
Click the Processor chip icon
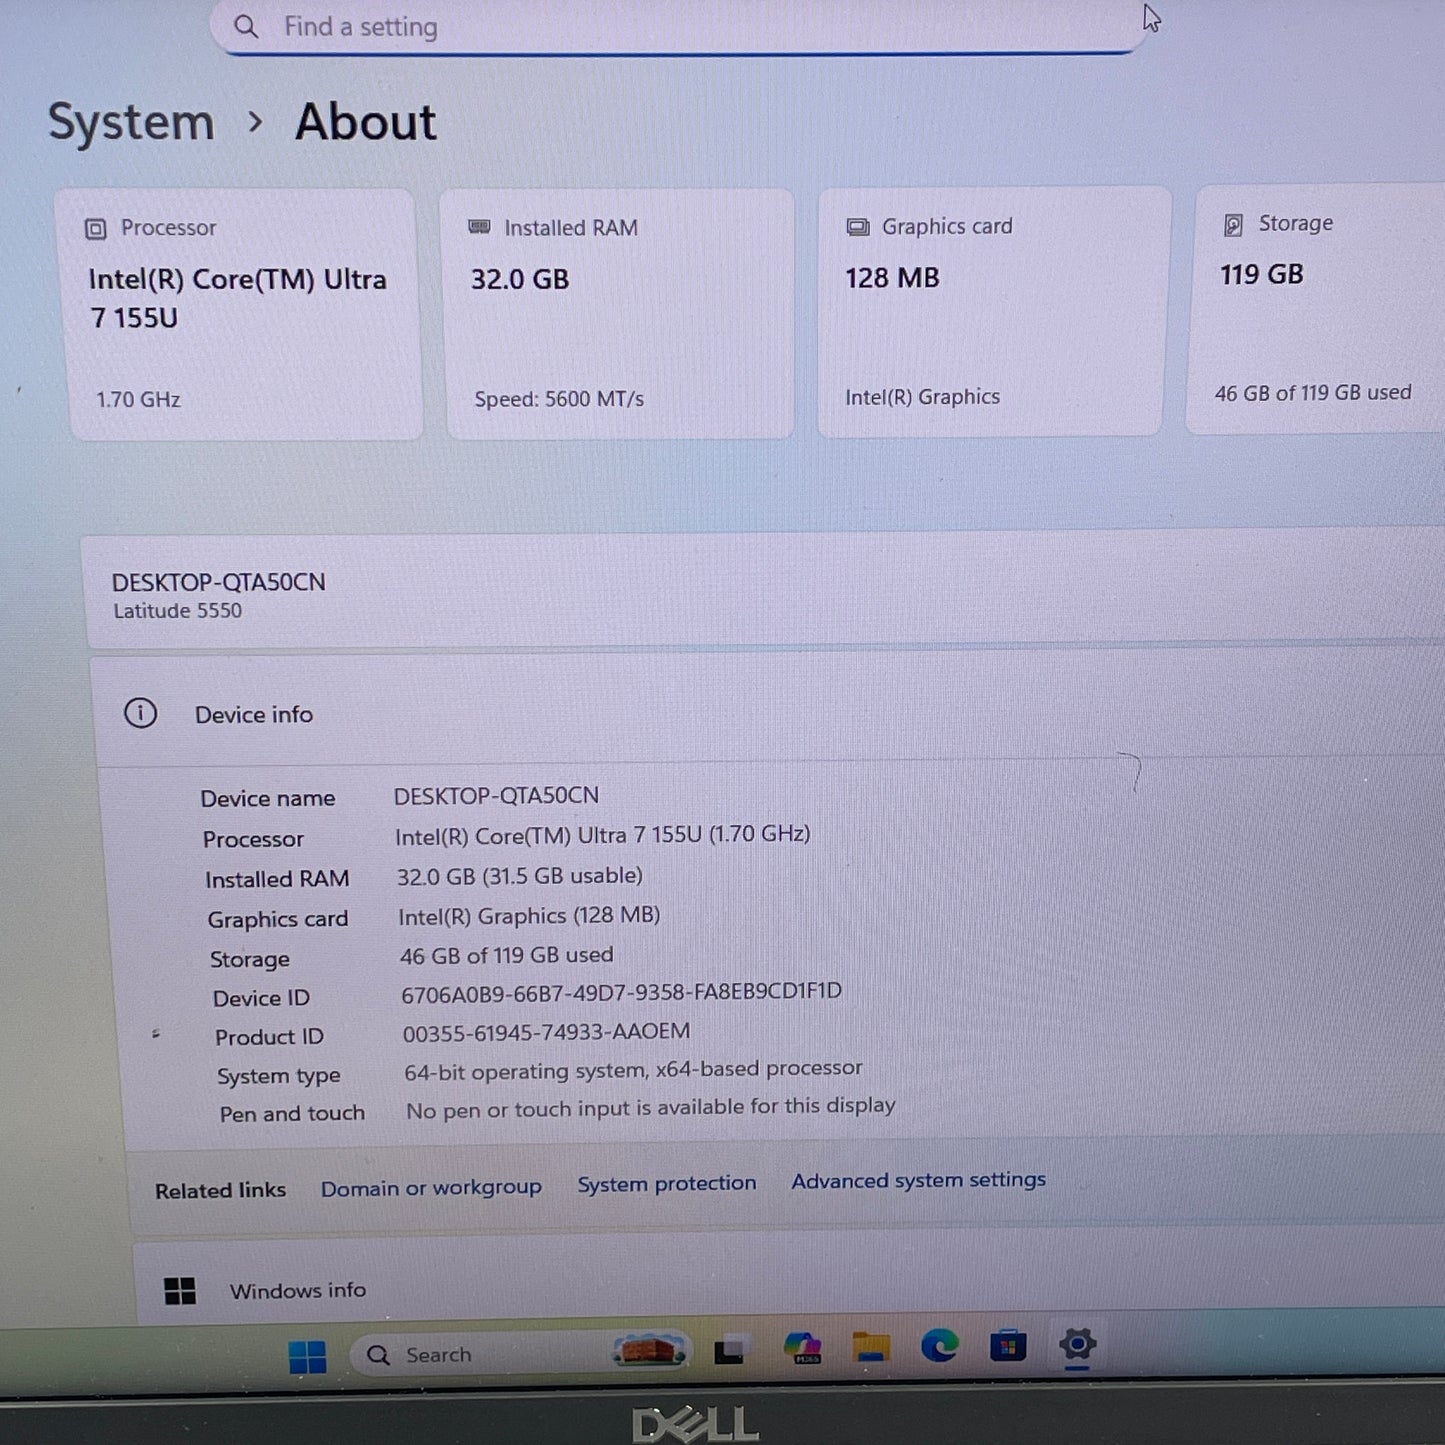[x=95, y=229]
